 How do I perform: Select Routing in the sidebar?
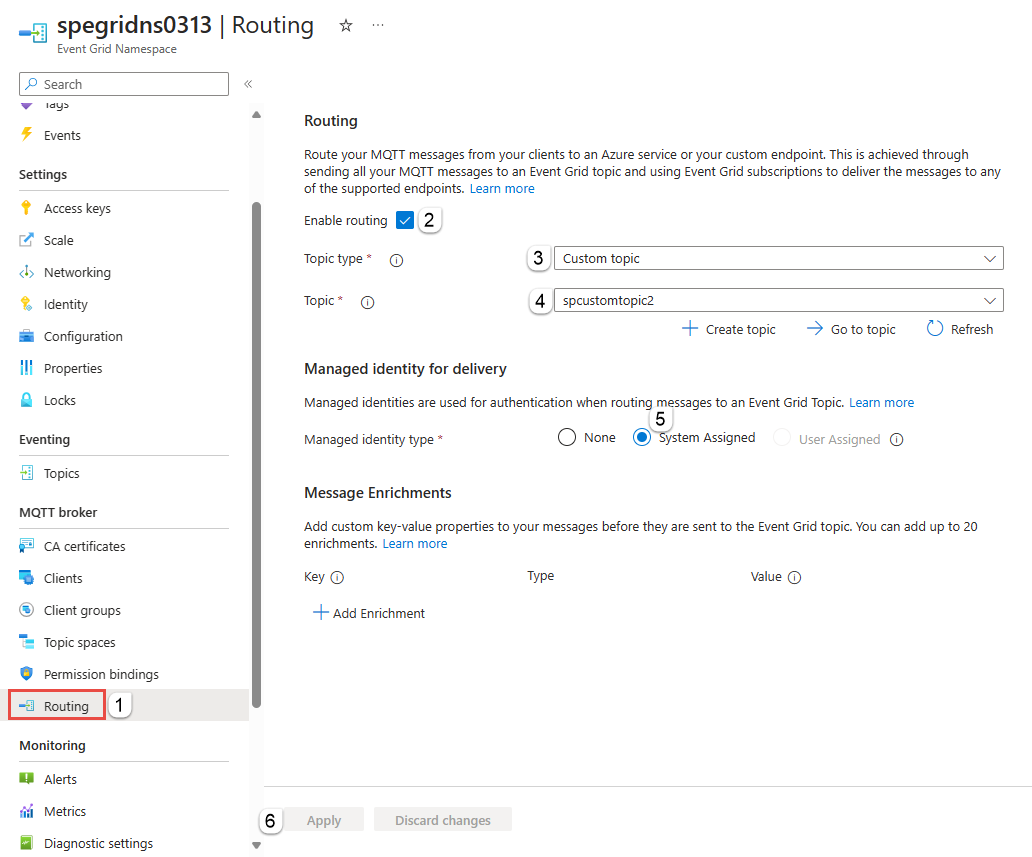pyautogui.click(x=66, y=706)
